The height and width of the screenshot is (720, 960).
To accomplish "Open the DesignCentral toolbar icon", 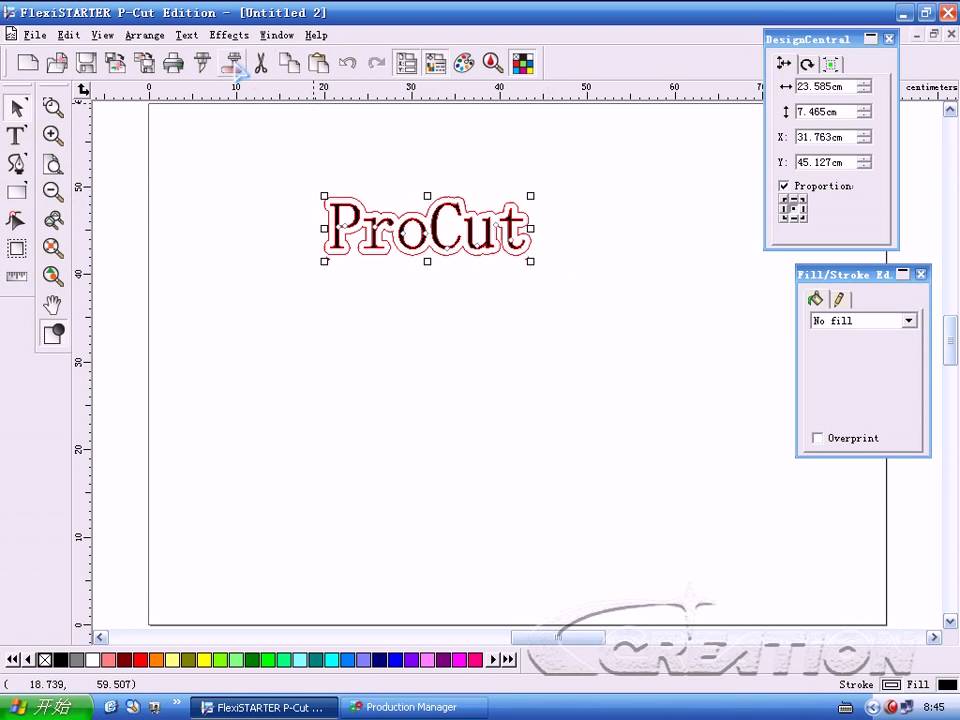I will pos(406,62).
